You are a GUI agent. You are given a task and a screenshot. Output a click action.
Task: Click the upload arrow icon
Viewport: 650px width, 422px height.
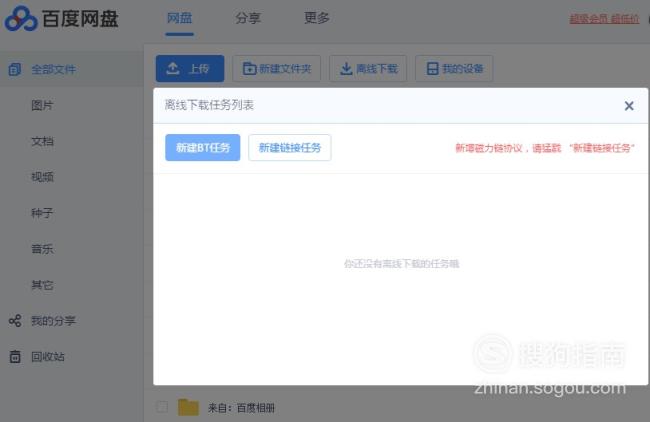tap(173, 68)
